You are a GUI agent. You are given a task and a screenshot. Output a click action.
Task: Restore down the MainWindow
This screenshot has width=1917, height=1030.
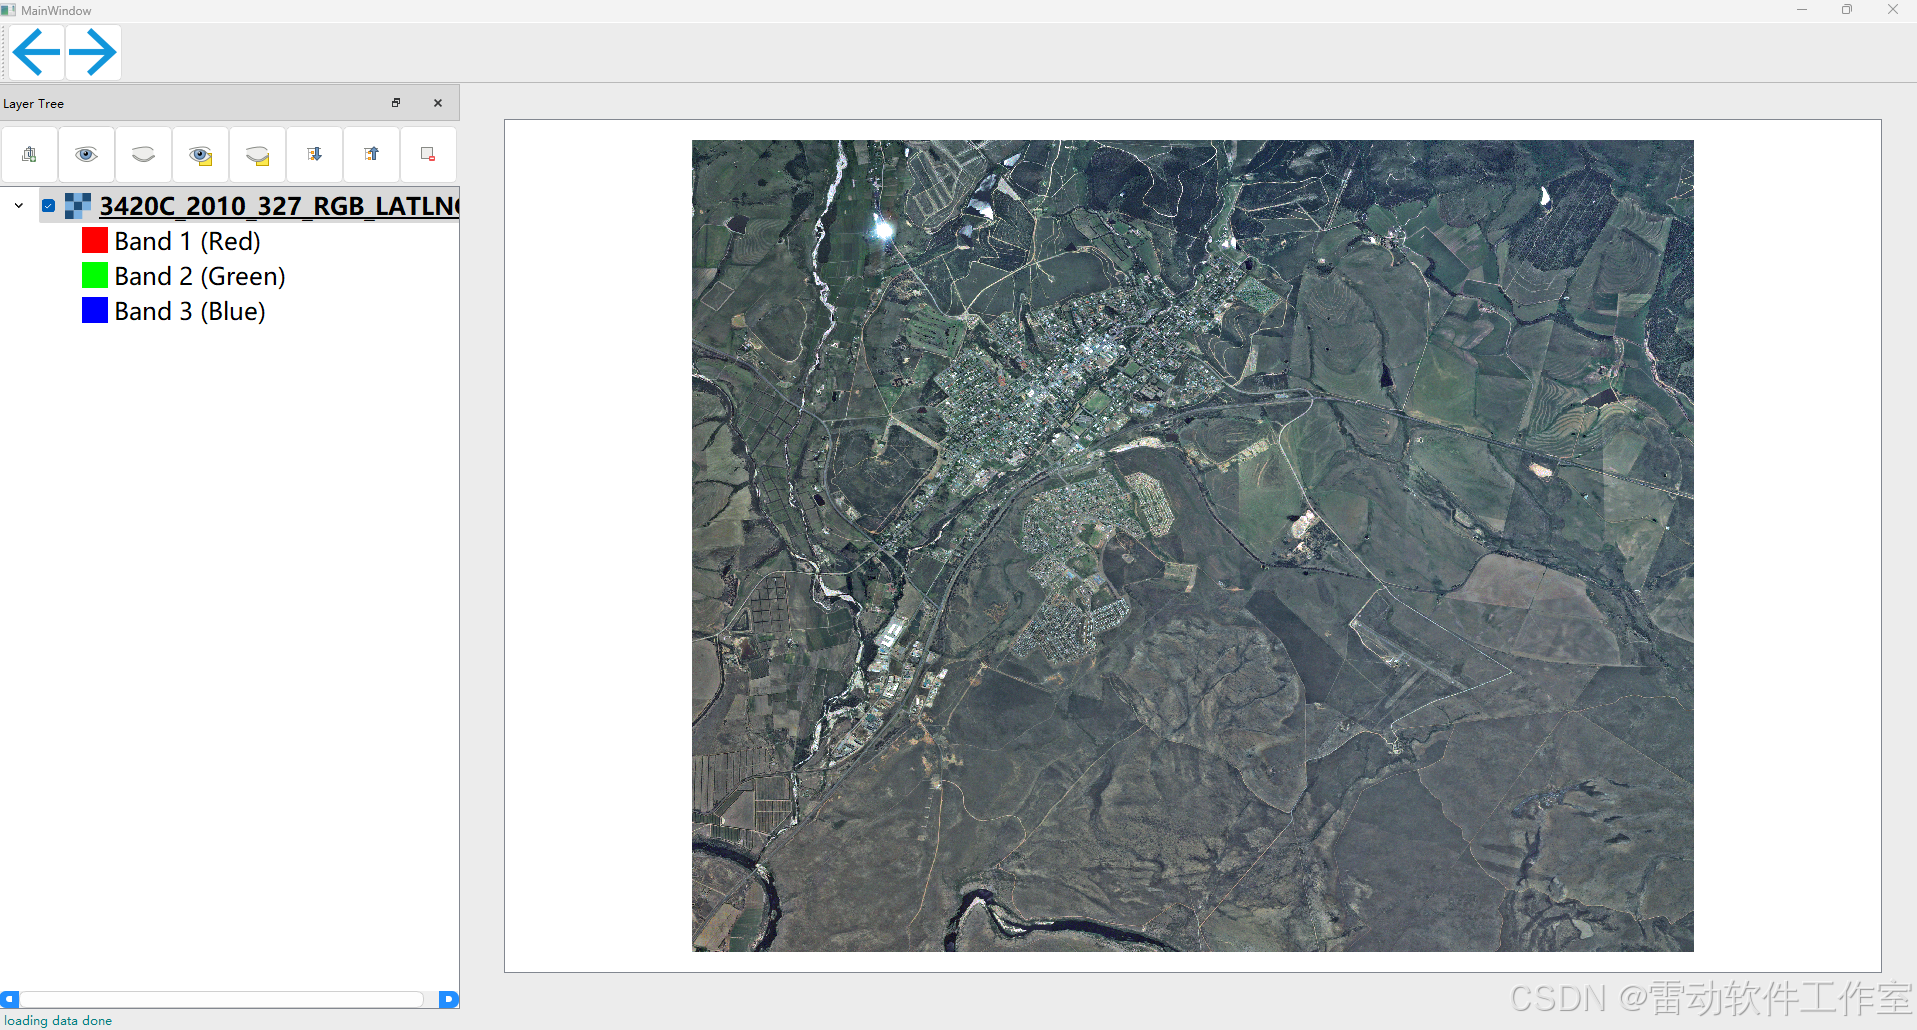tap(1847, 10)
